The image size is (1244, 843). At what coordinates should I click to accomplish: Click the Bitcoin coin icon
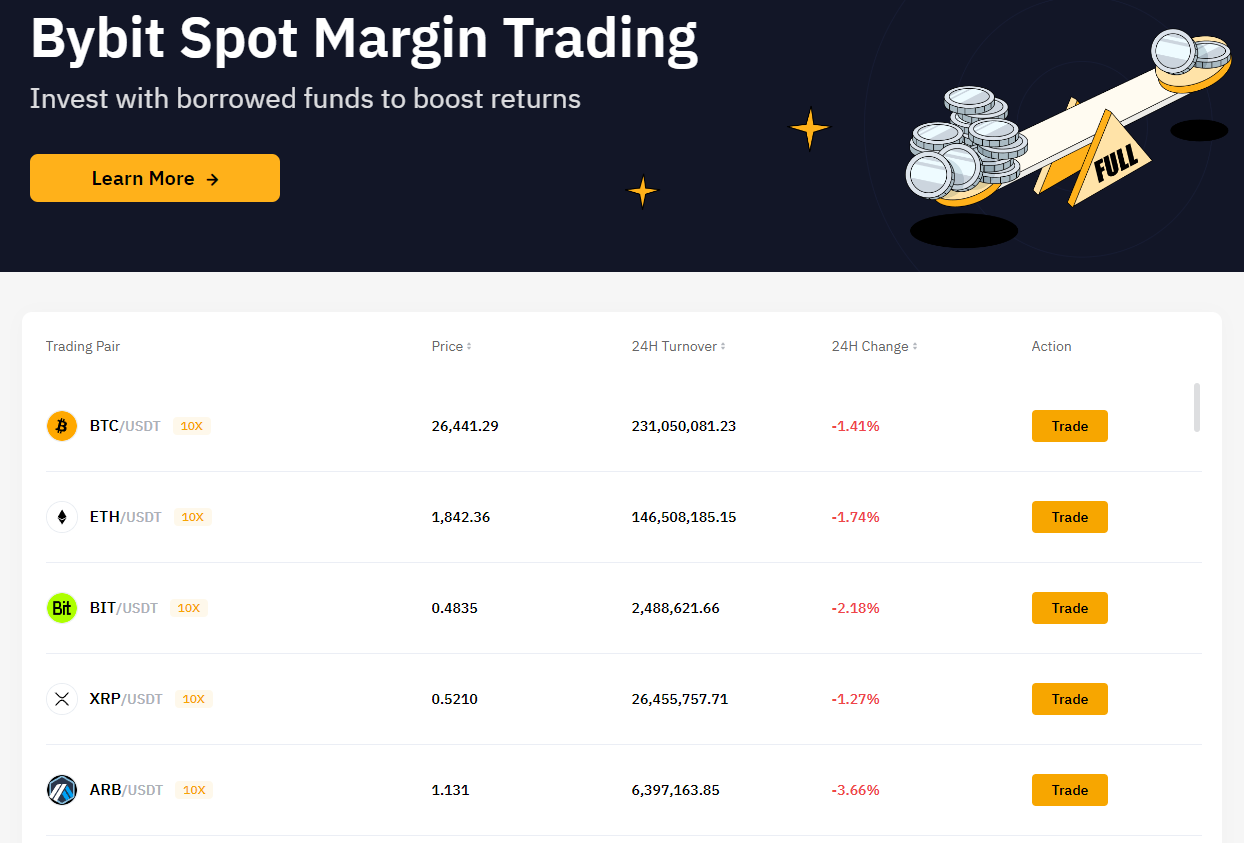tap(61, 425)
